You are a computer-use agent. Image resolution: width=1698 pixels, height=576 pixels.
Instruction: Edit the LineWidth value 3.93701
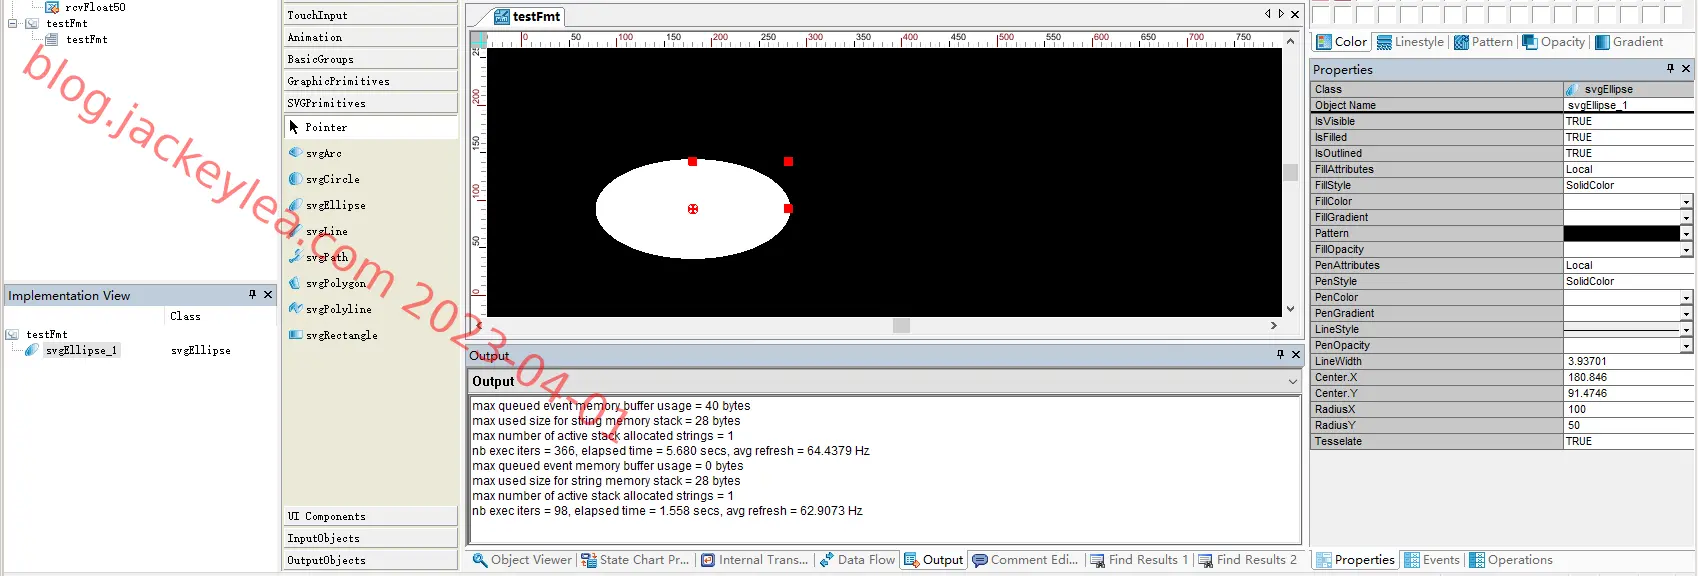pyautogui.click(x=1628, y=362)
